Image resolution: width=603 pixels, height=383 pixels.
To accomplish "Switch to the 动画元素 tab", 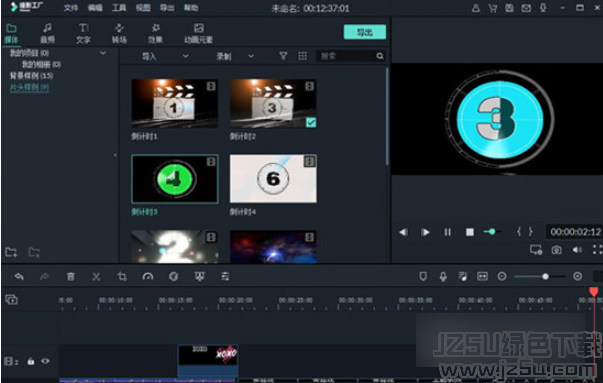I will (x=198, y=33).
